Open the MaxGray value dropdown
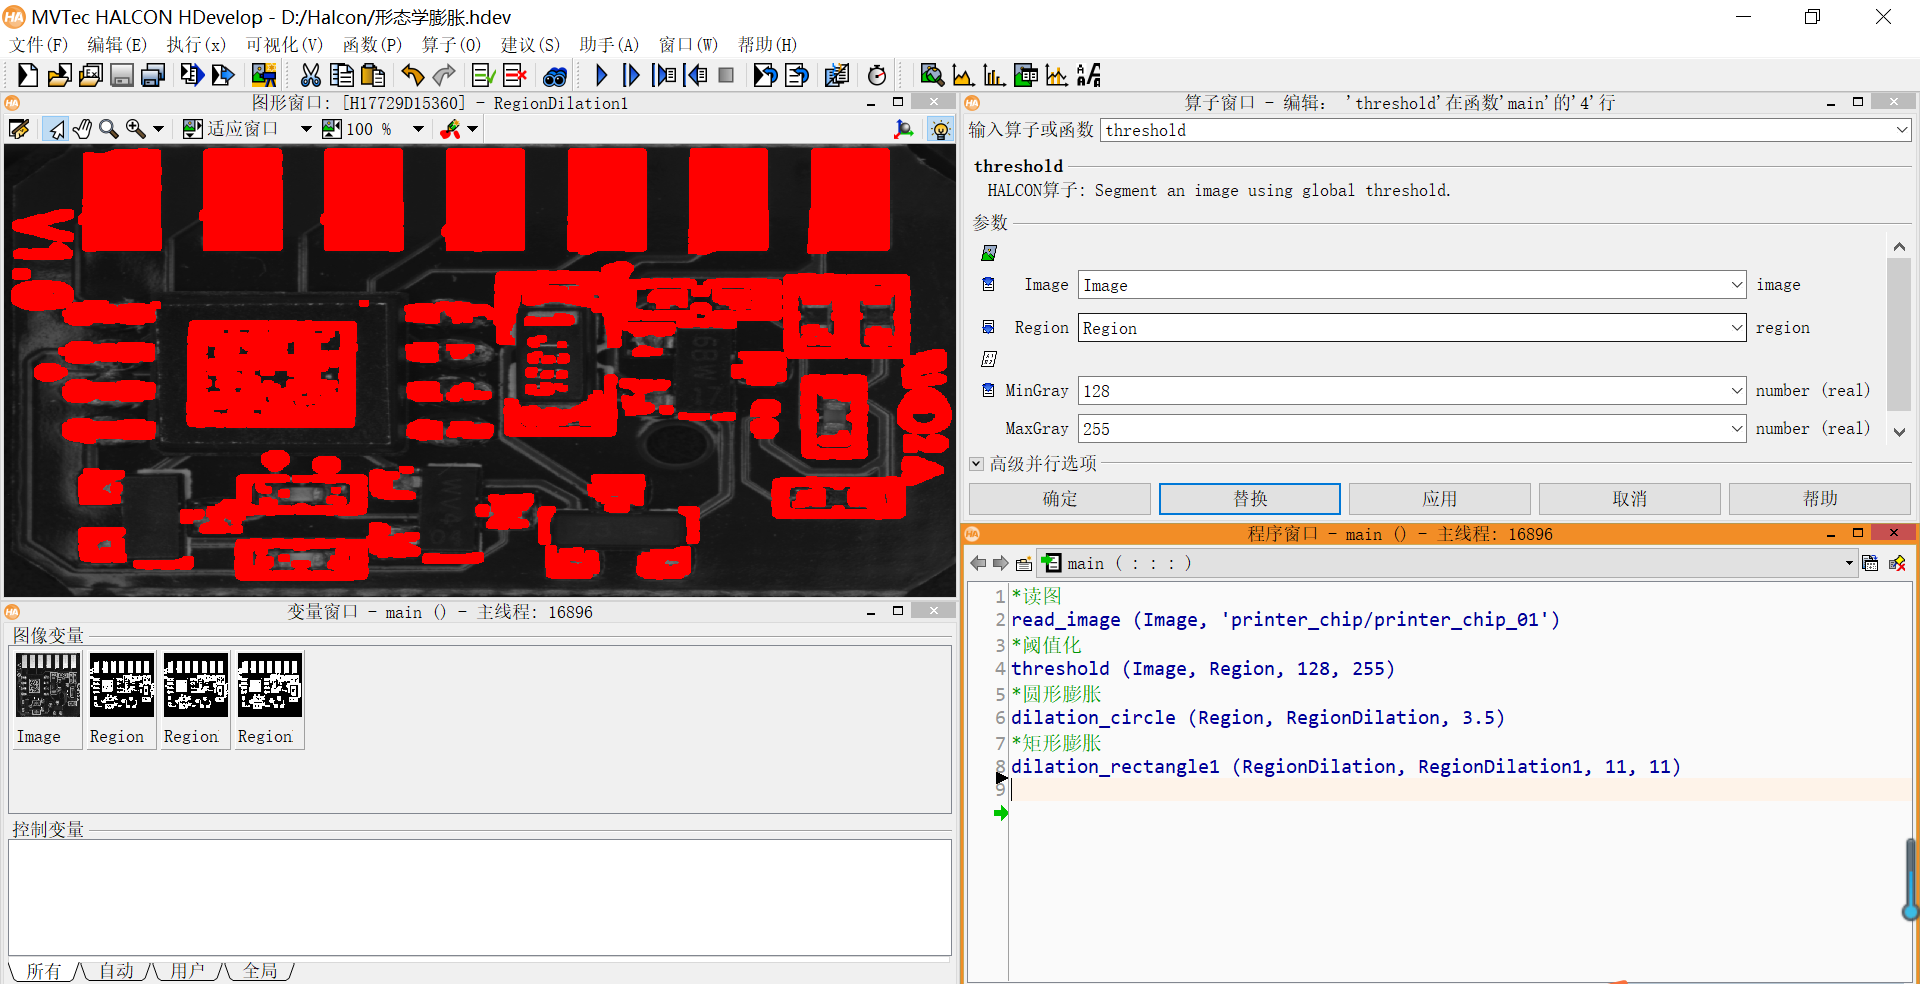Screen dimensions: 1920x984 1737,429
